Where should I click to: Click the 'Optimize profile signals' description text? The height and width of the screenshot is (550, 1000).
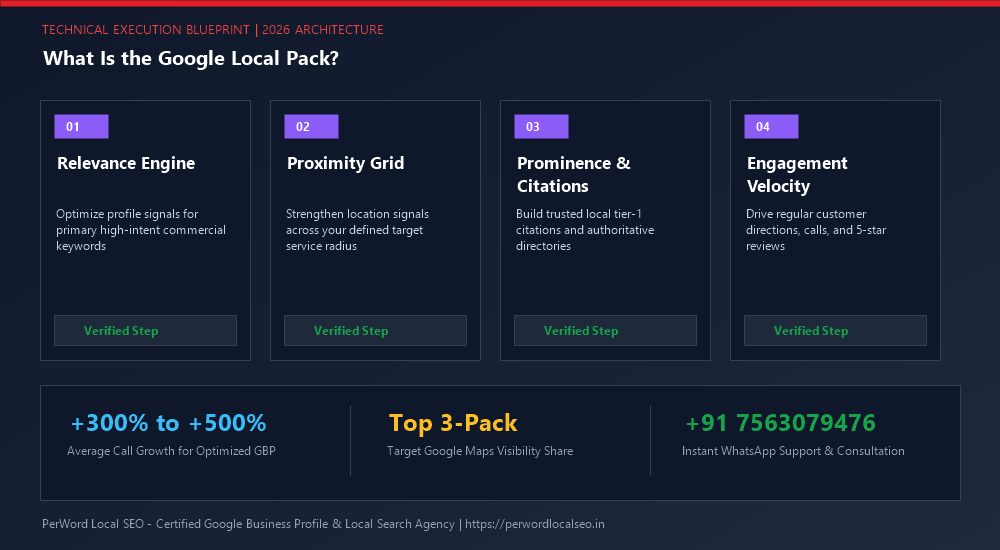pyautogui.click(x=141, y=230)
